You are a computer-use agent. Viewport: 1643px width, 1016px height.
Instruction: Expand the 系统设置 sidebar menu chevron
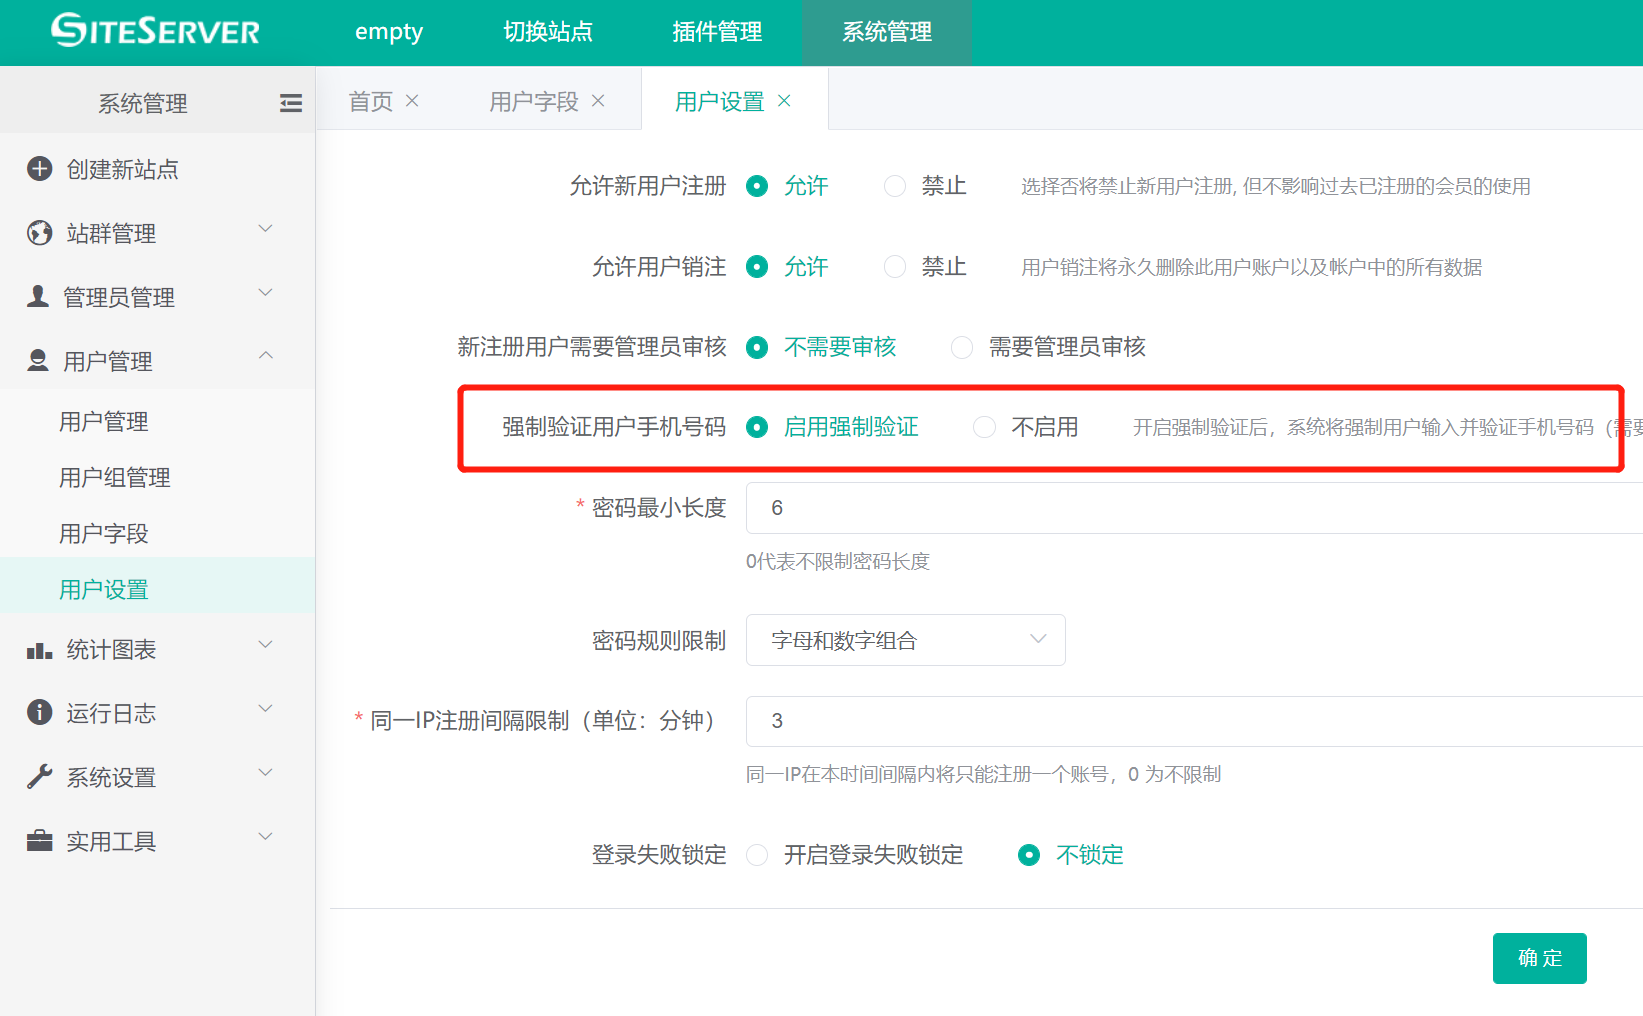(x=266, y=773)
